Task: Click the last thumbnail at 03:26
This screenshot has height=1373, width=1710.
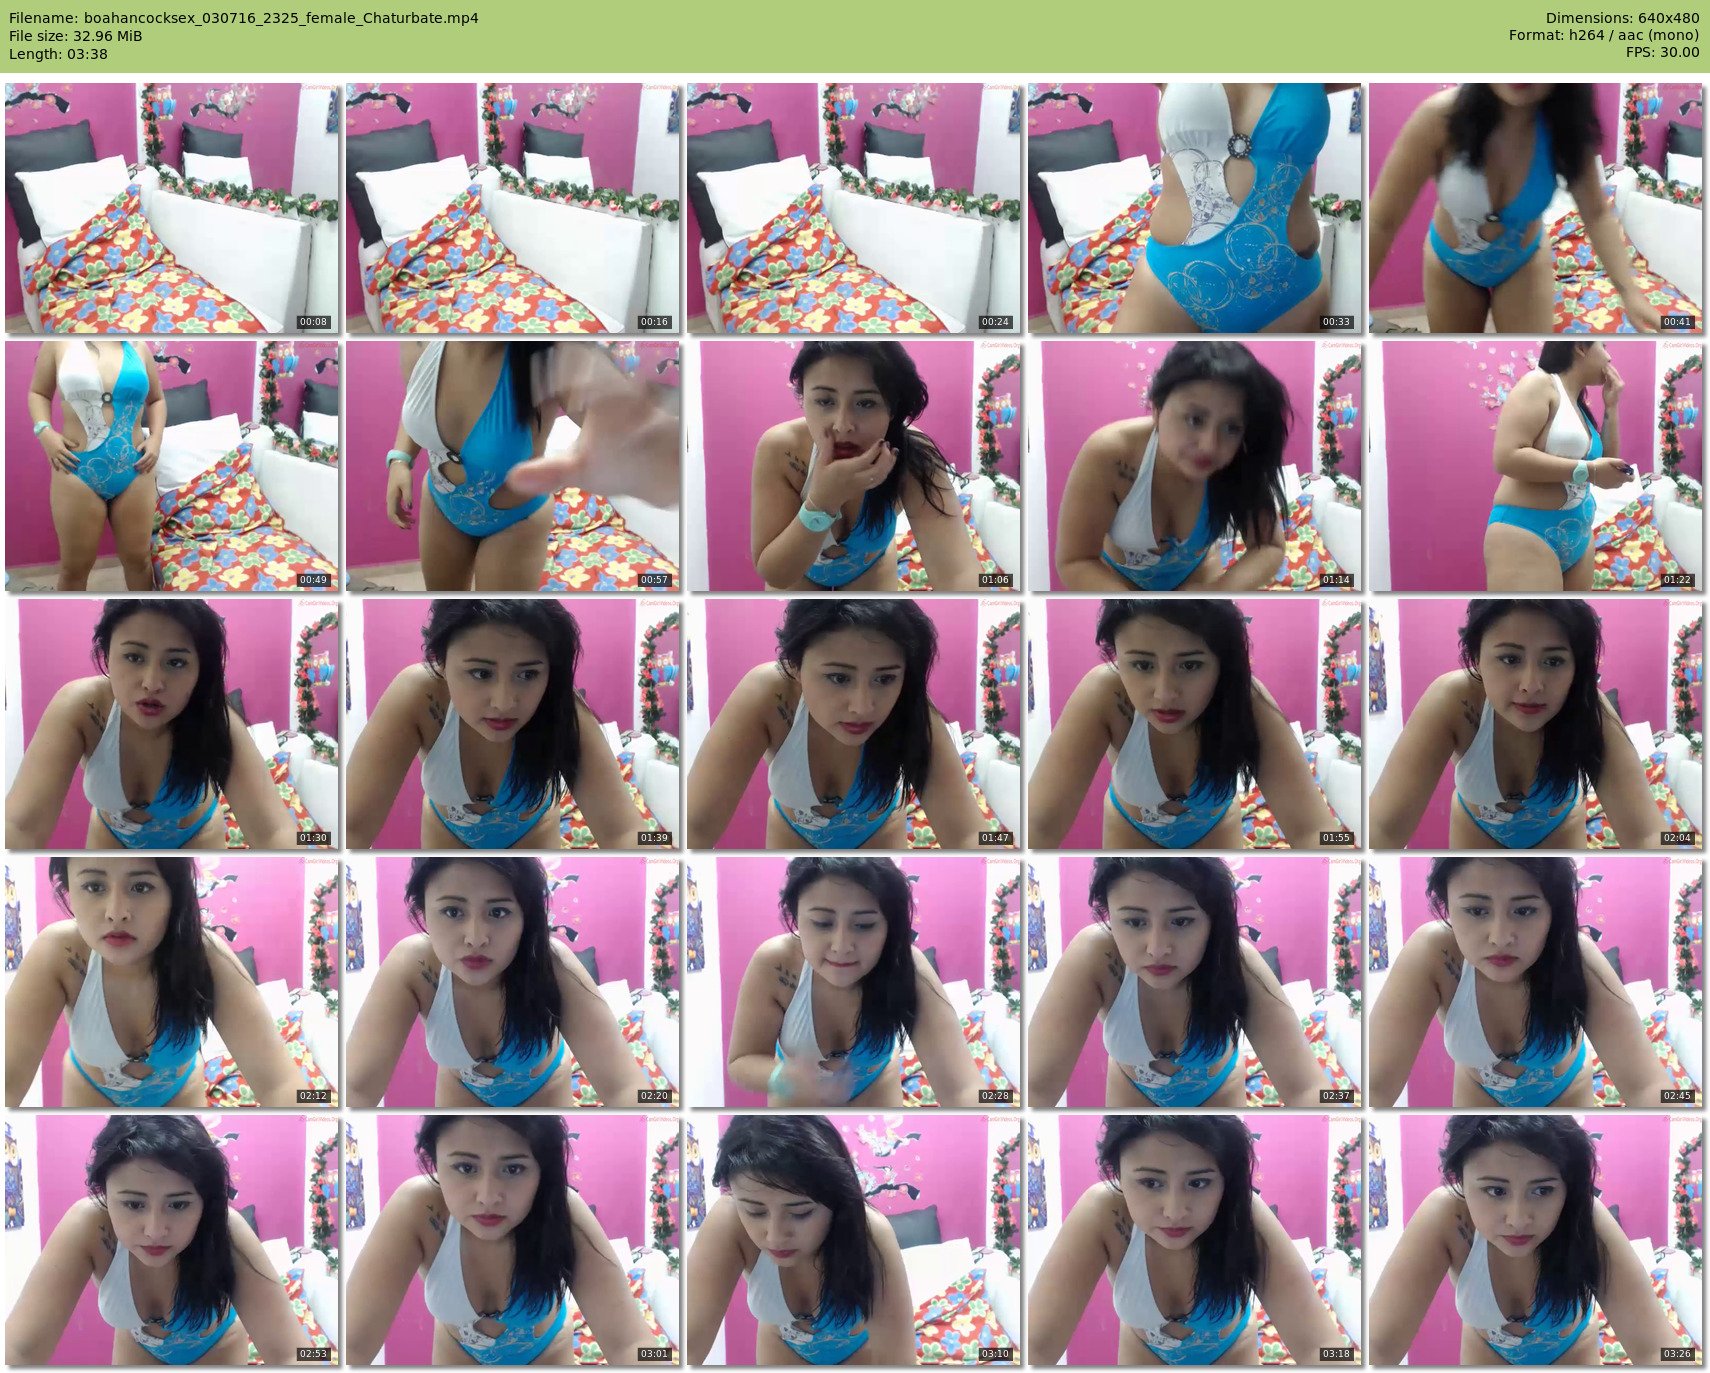Action: click(1536, 1240)
